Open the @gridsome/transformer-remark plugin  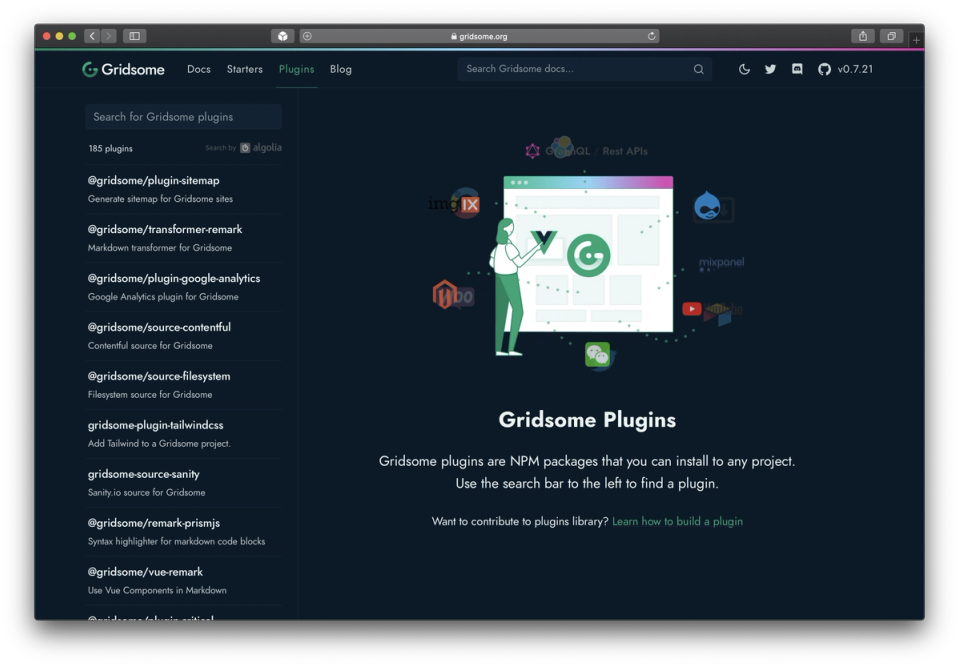click(165, 230)
